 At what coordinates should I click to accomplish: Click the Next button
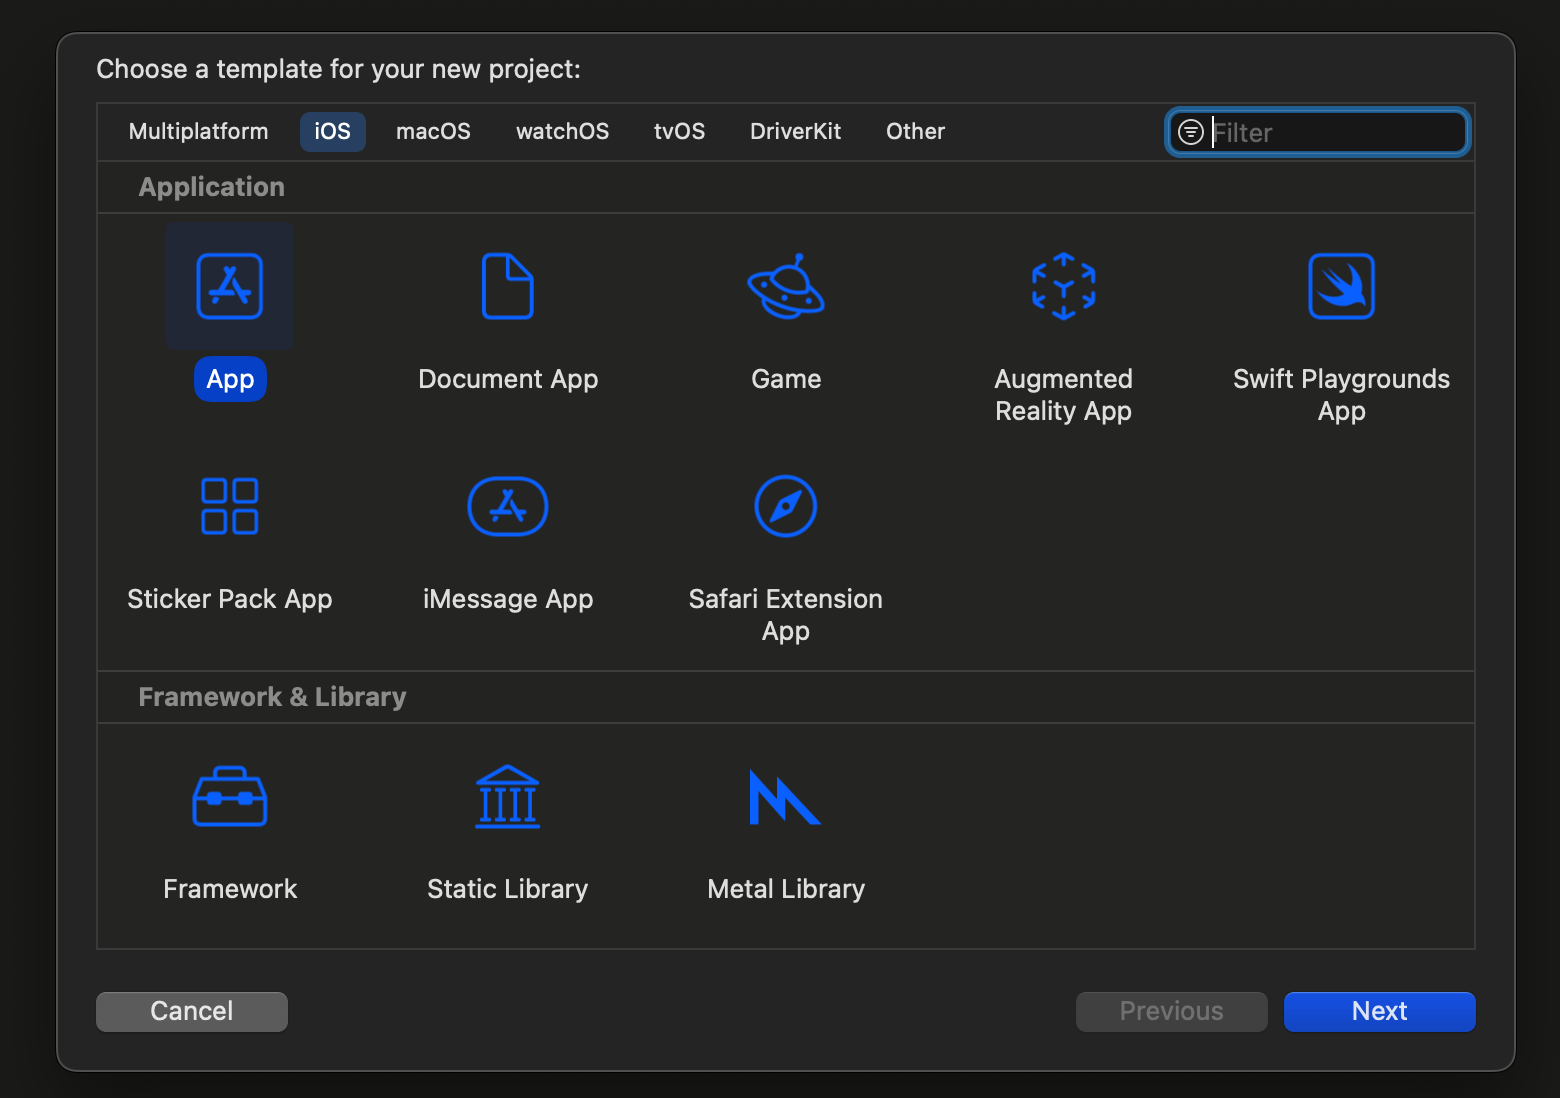[1380, 1011]
